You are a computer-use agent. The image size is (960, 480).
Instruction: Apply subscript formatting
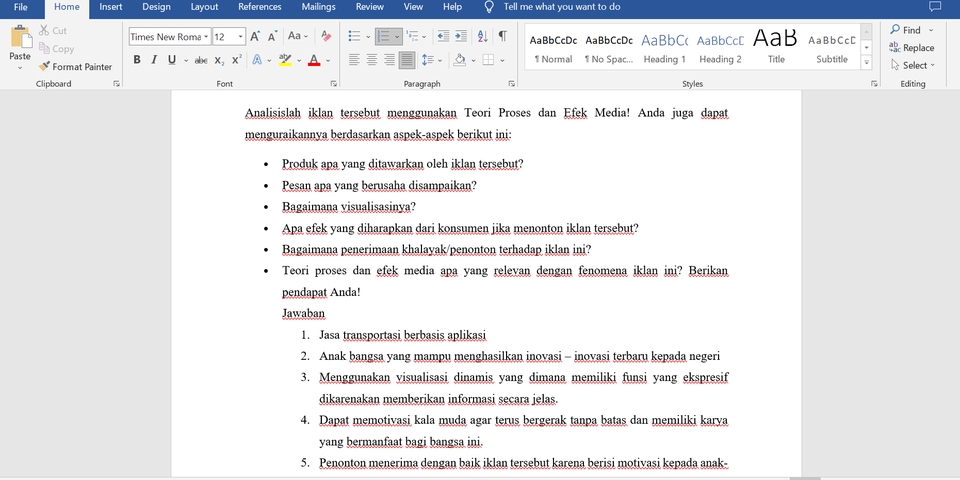point(219,60)
